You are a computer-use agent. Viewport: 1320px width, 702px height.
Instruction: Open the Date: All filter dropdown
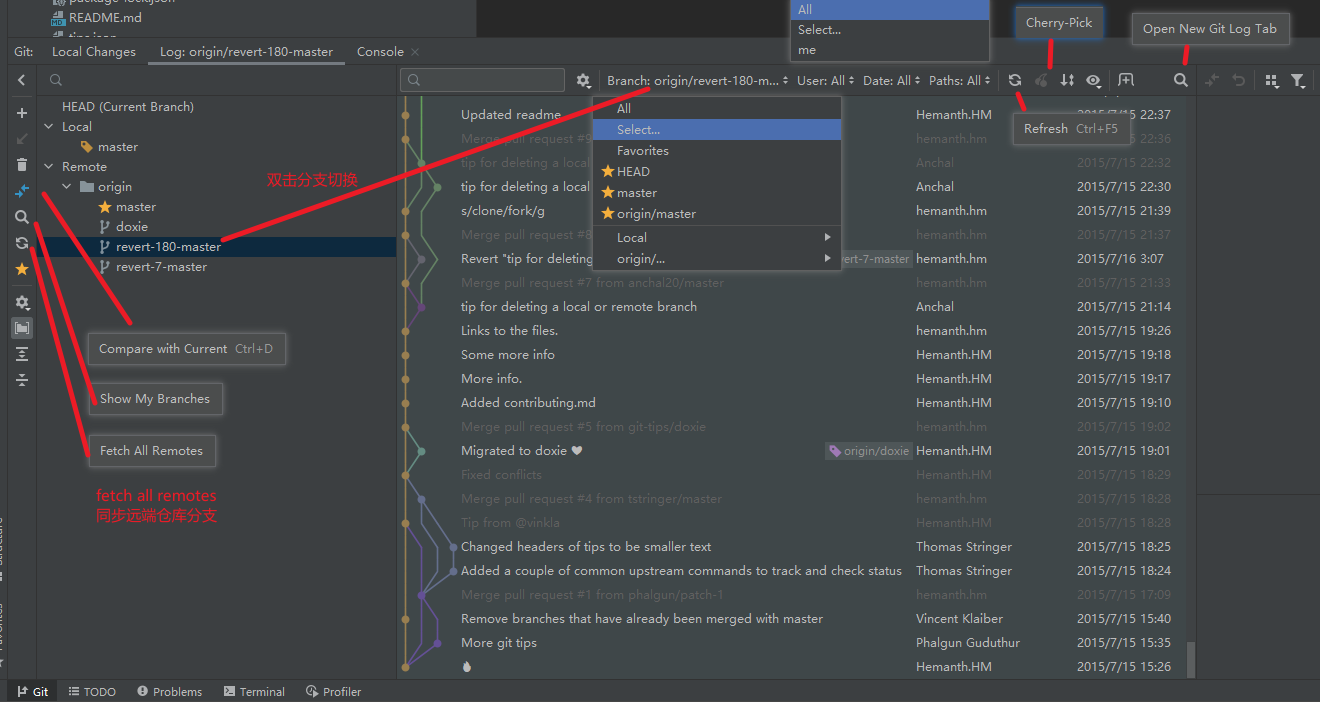click(x=889, y=80)
